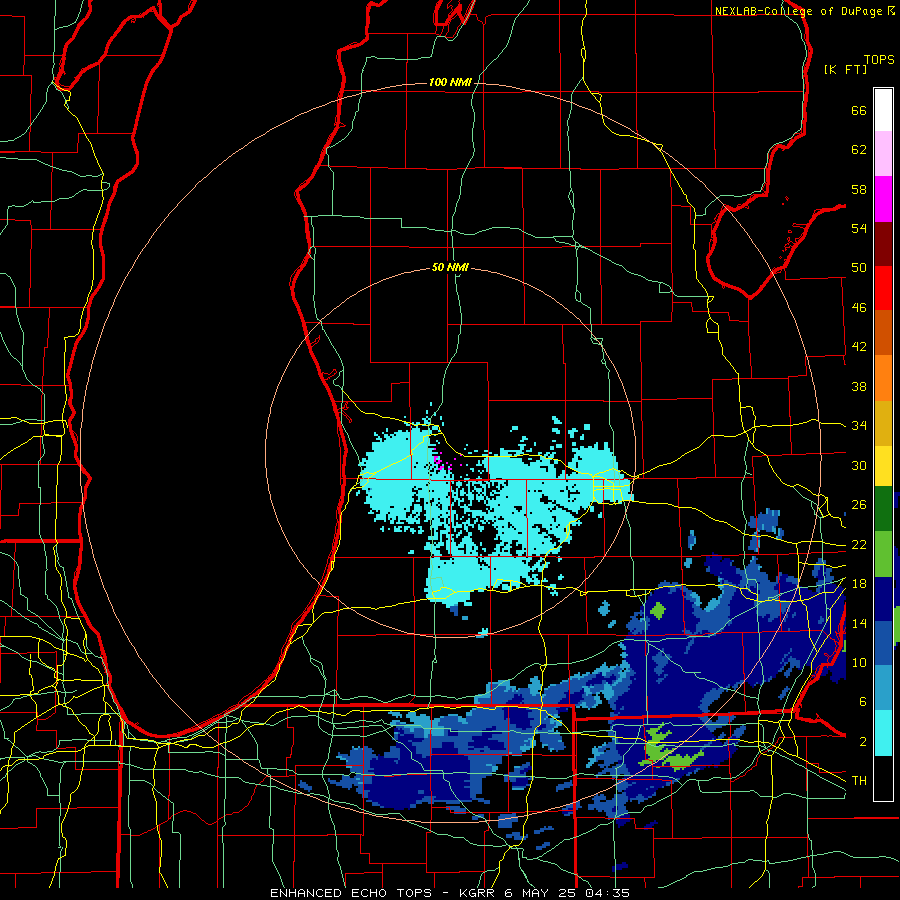This screenshot has height=900, width=900.
Task: Click the magenta legend swatch near 58
Action: (883, 199)
